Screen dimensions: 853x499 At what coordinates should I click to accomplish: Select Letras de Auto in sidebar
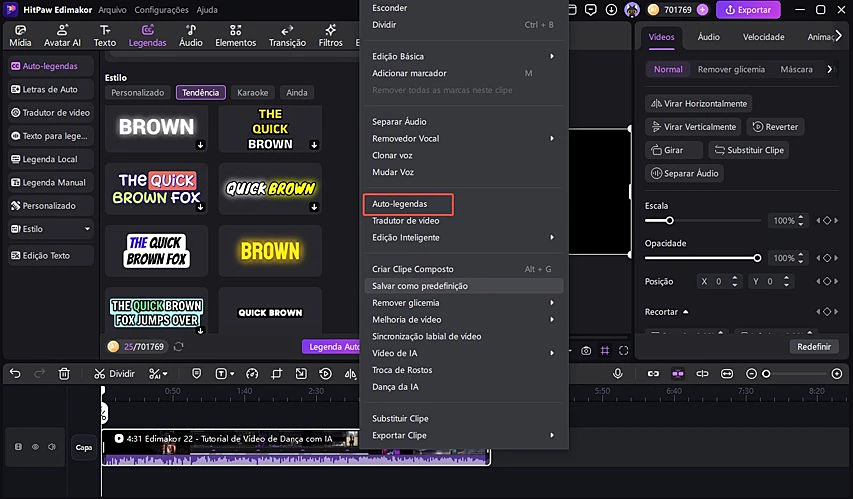pyautogui.click(x=51, y=89)
